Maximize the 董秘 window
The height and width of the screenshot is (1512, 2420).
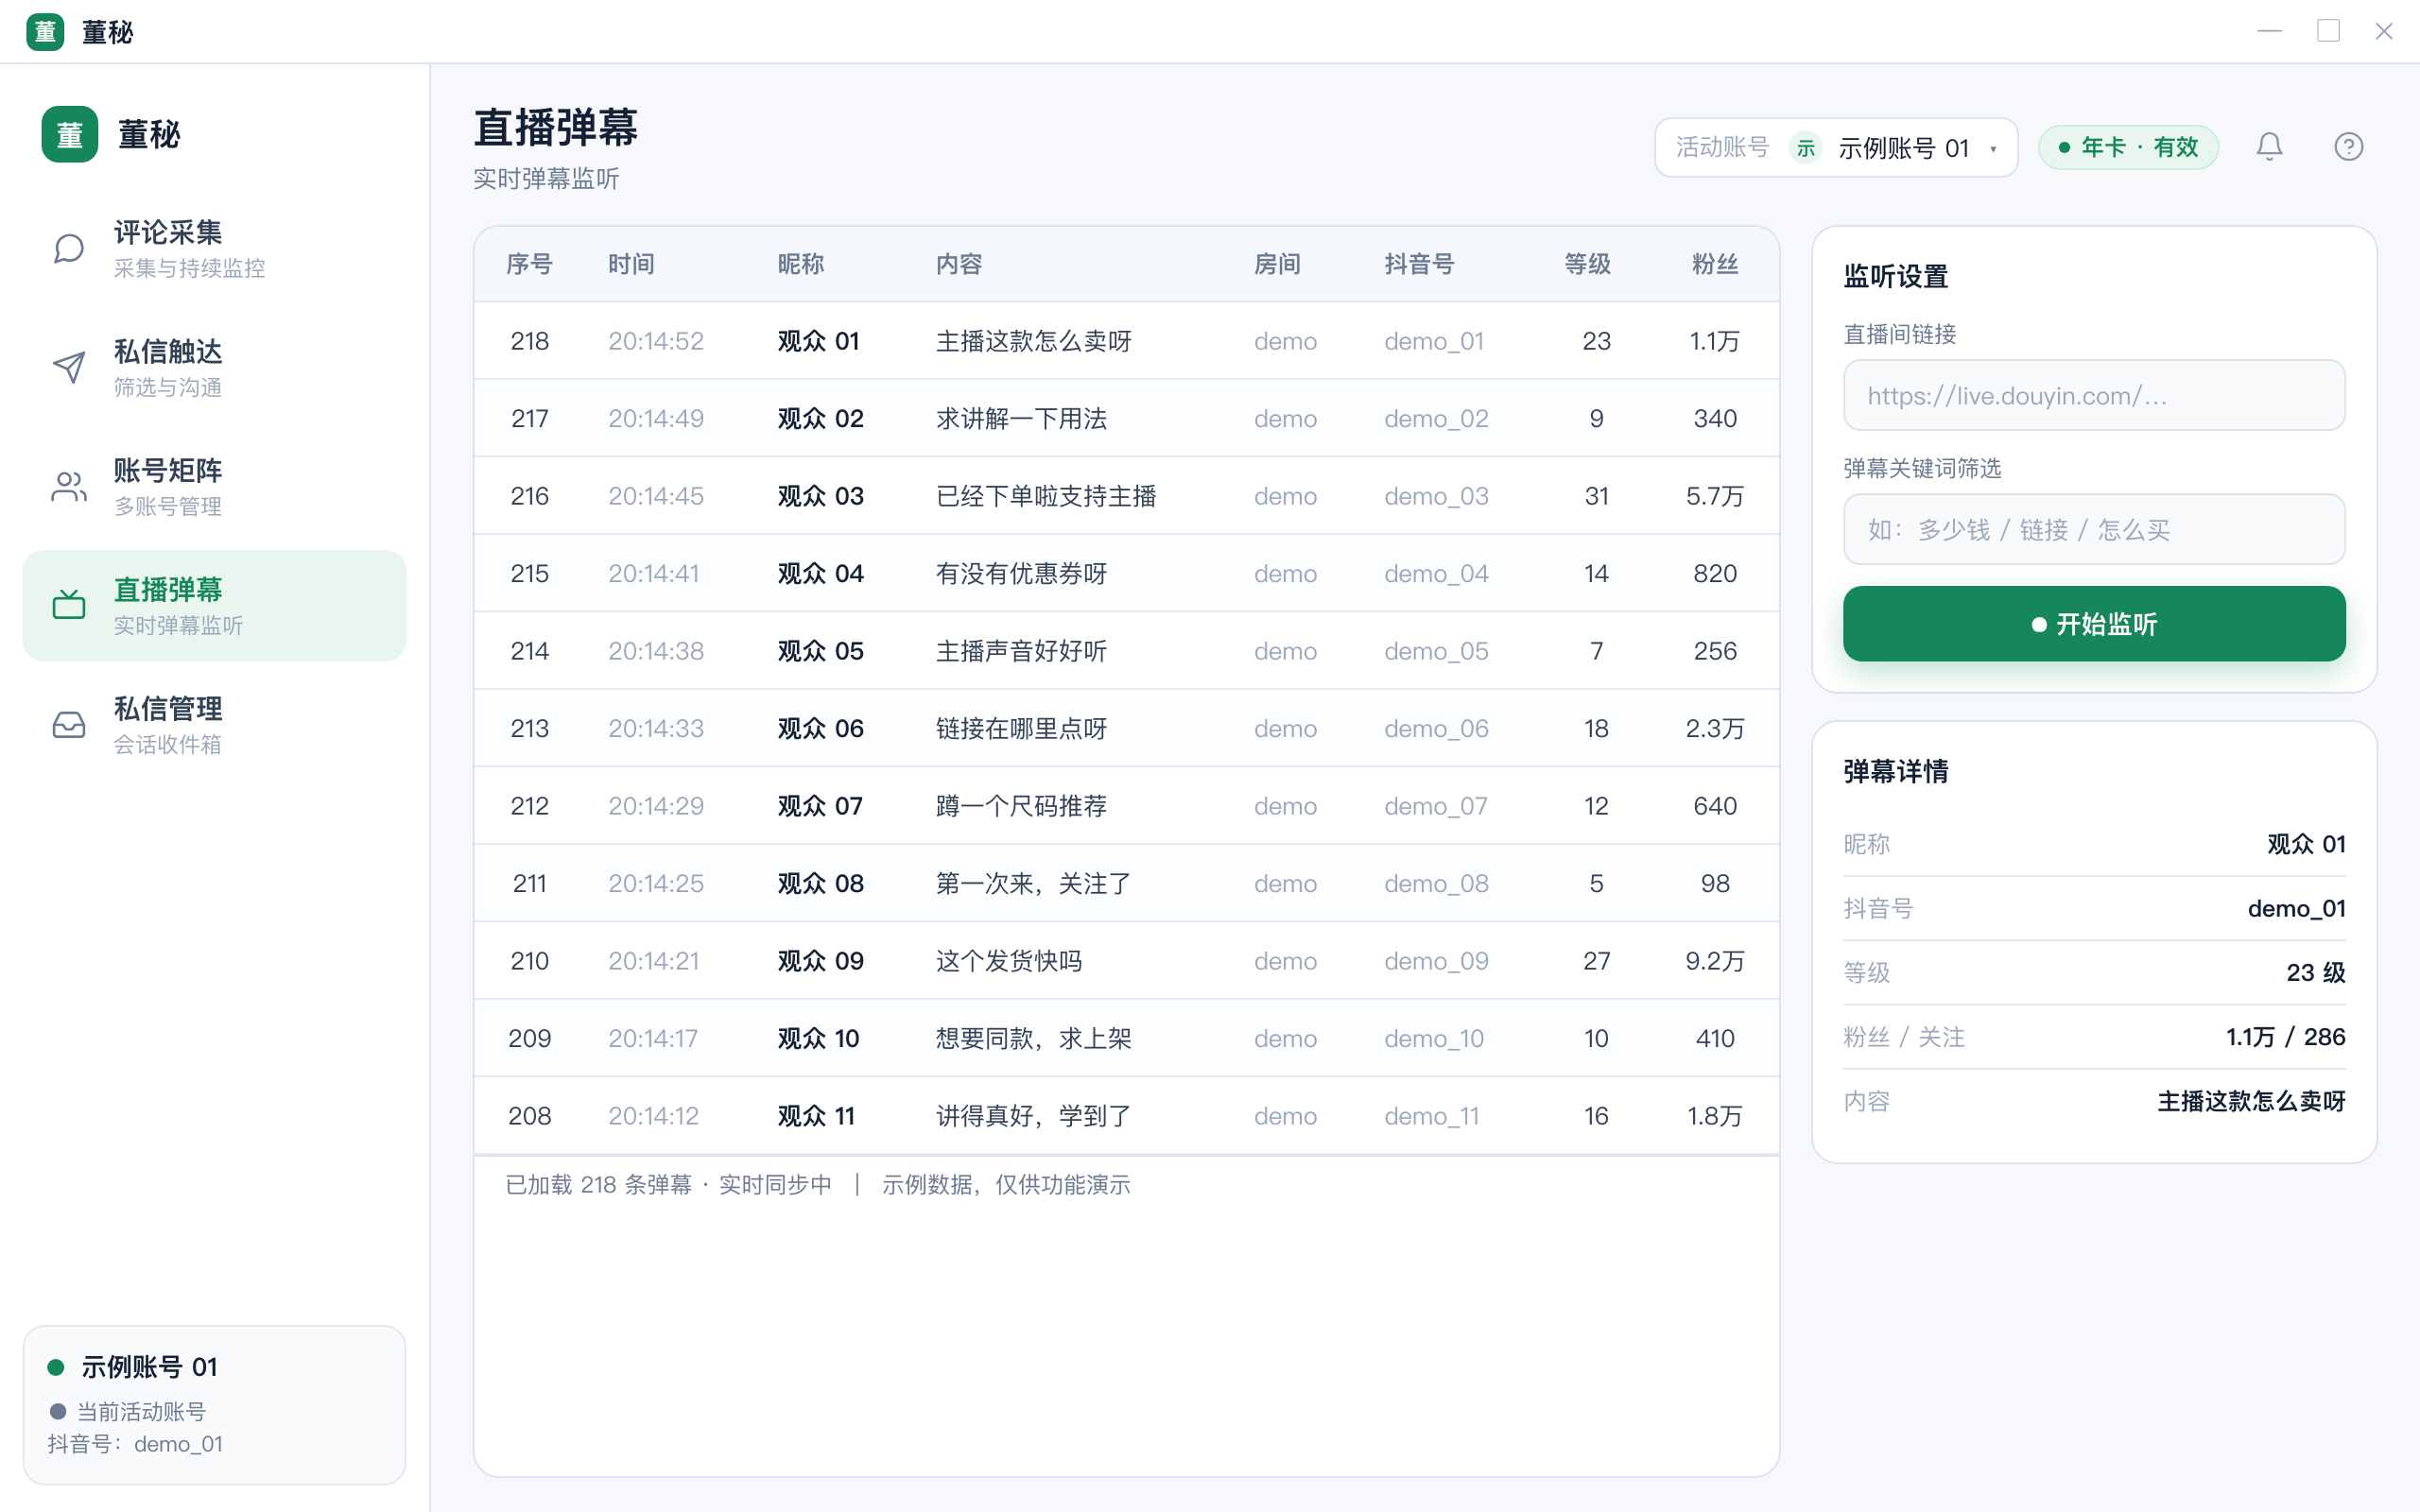[x=2328, y=31]
